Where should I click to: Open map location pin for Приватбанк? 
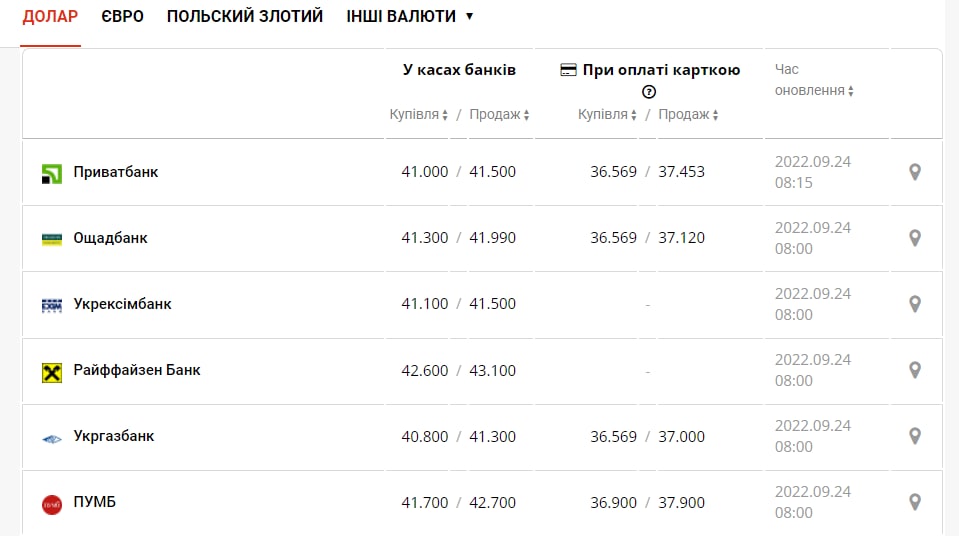coord(915,172)
